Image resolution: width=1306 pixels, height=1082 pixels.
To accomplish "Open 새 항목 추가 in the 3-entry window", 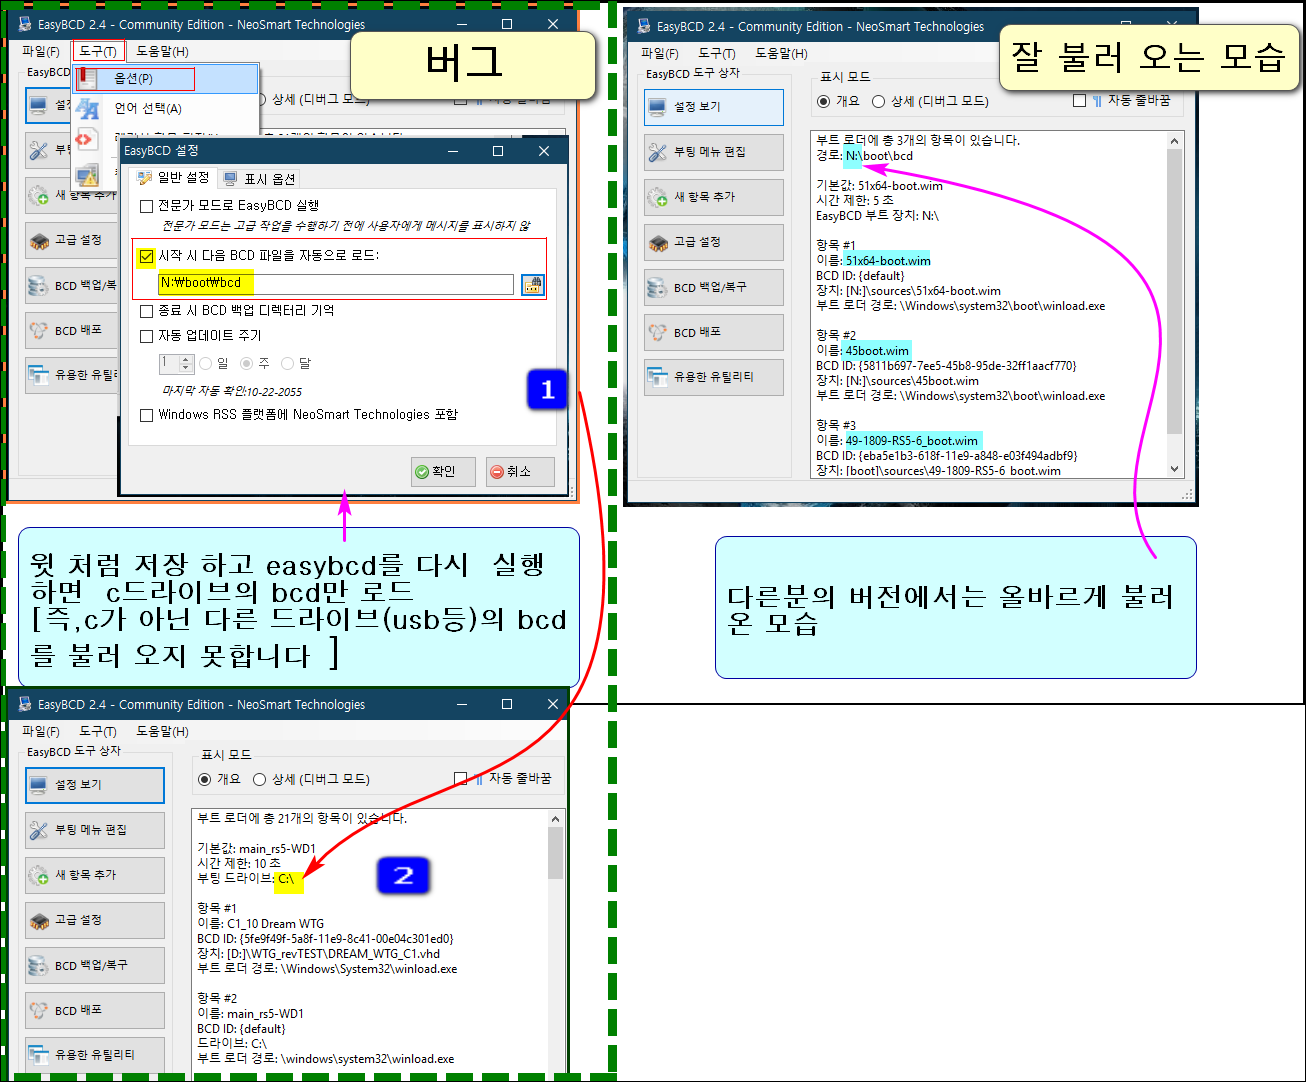I will [714, 197].
